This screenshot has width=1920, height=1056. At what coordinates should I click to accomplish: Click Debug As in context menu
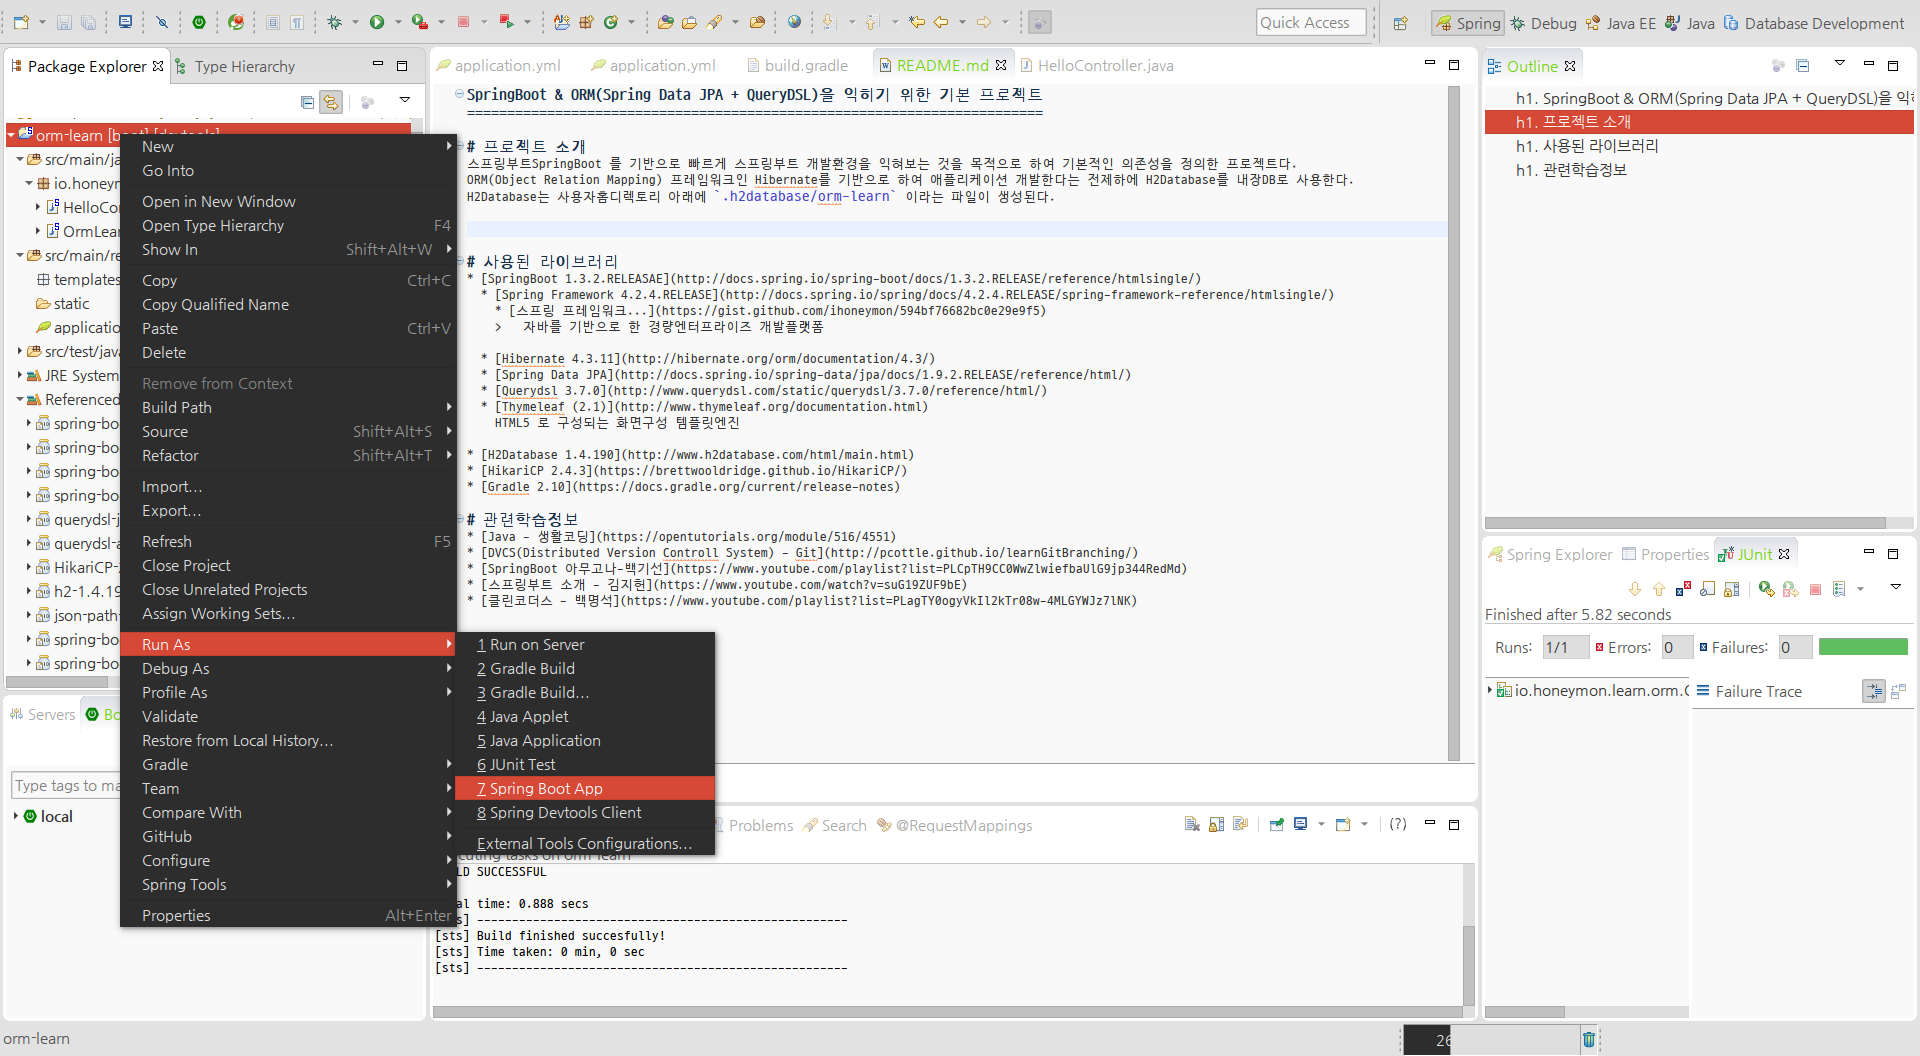pos(288,668)
